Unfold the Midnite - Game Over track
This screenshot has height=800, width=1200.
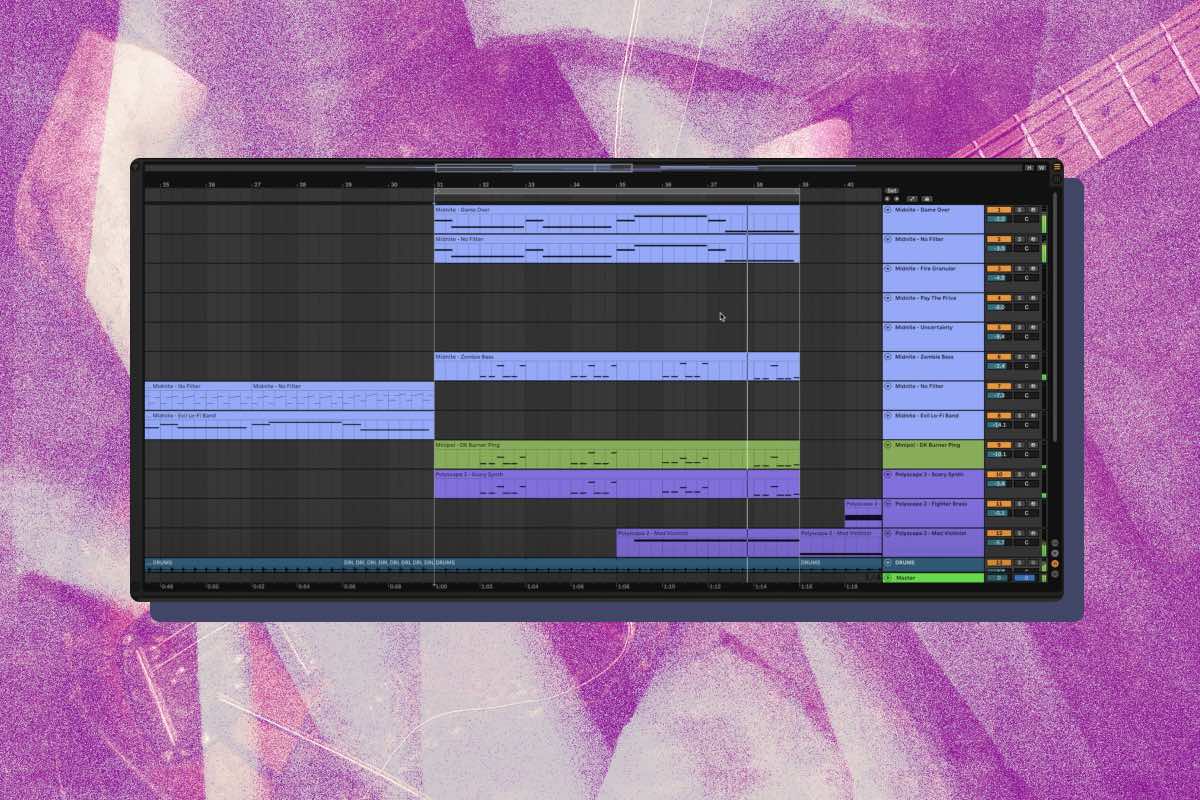pyautogui.click(x=888, y=210)
